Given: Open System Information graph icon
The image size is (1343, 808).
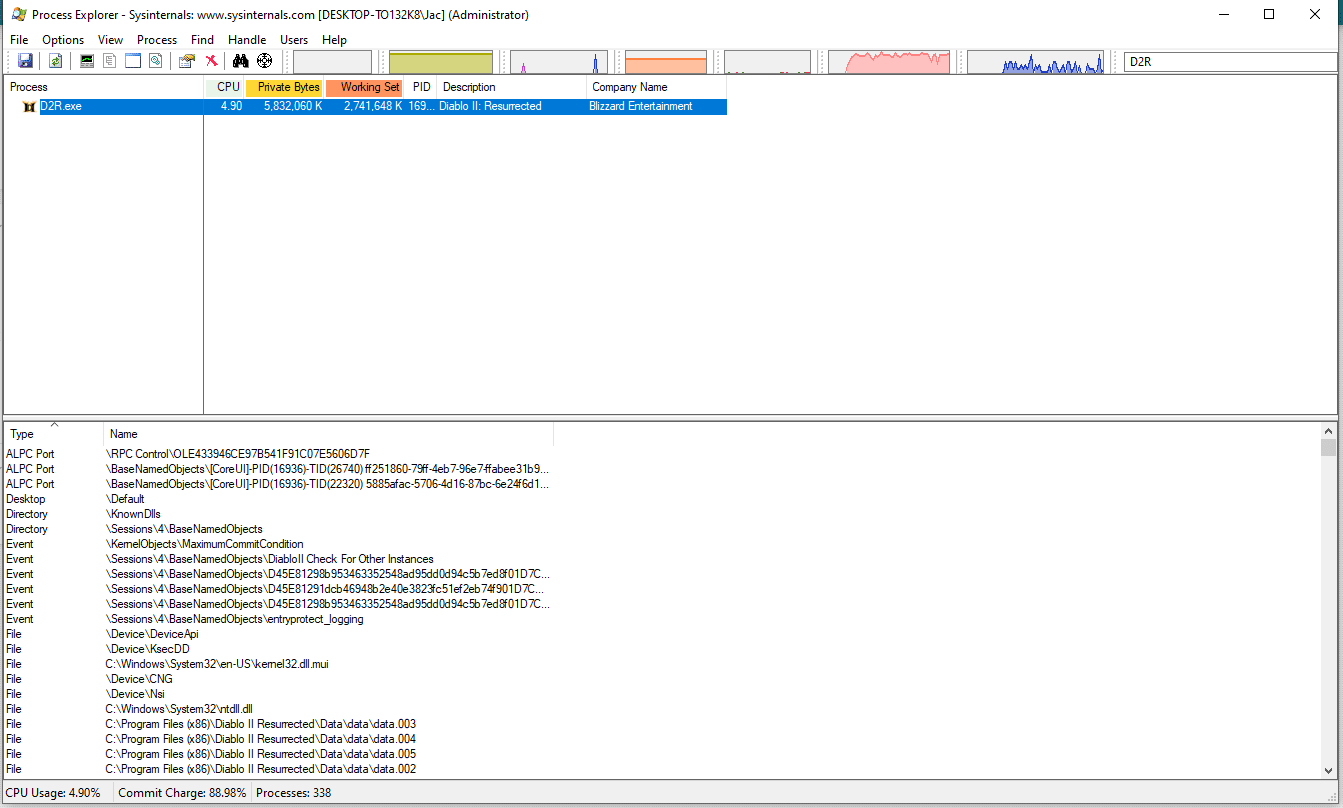Looking at the screenshot, I should pos(87,61).
